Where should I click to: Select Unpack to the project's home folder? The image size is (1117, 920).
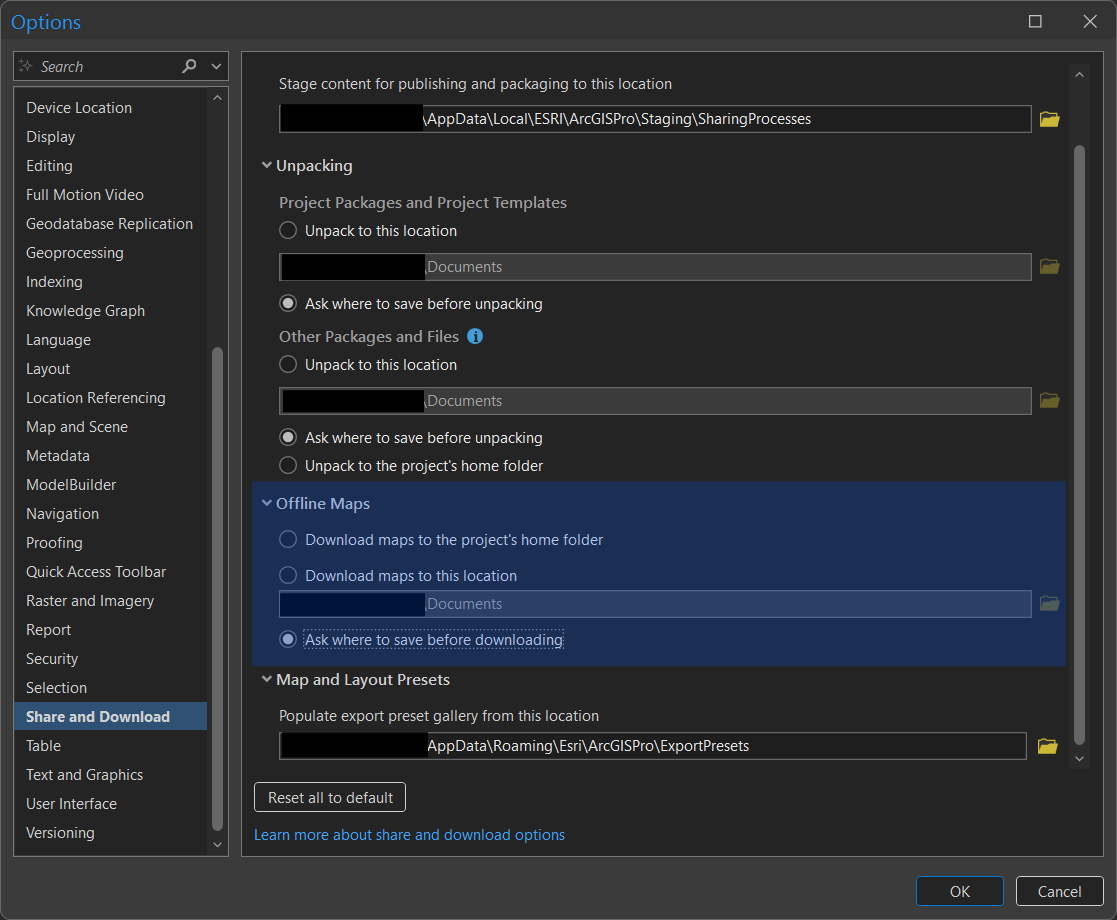click(288, 465)
